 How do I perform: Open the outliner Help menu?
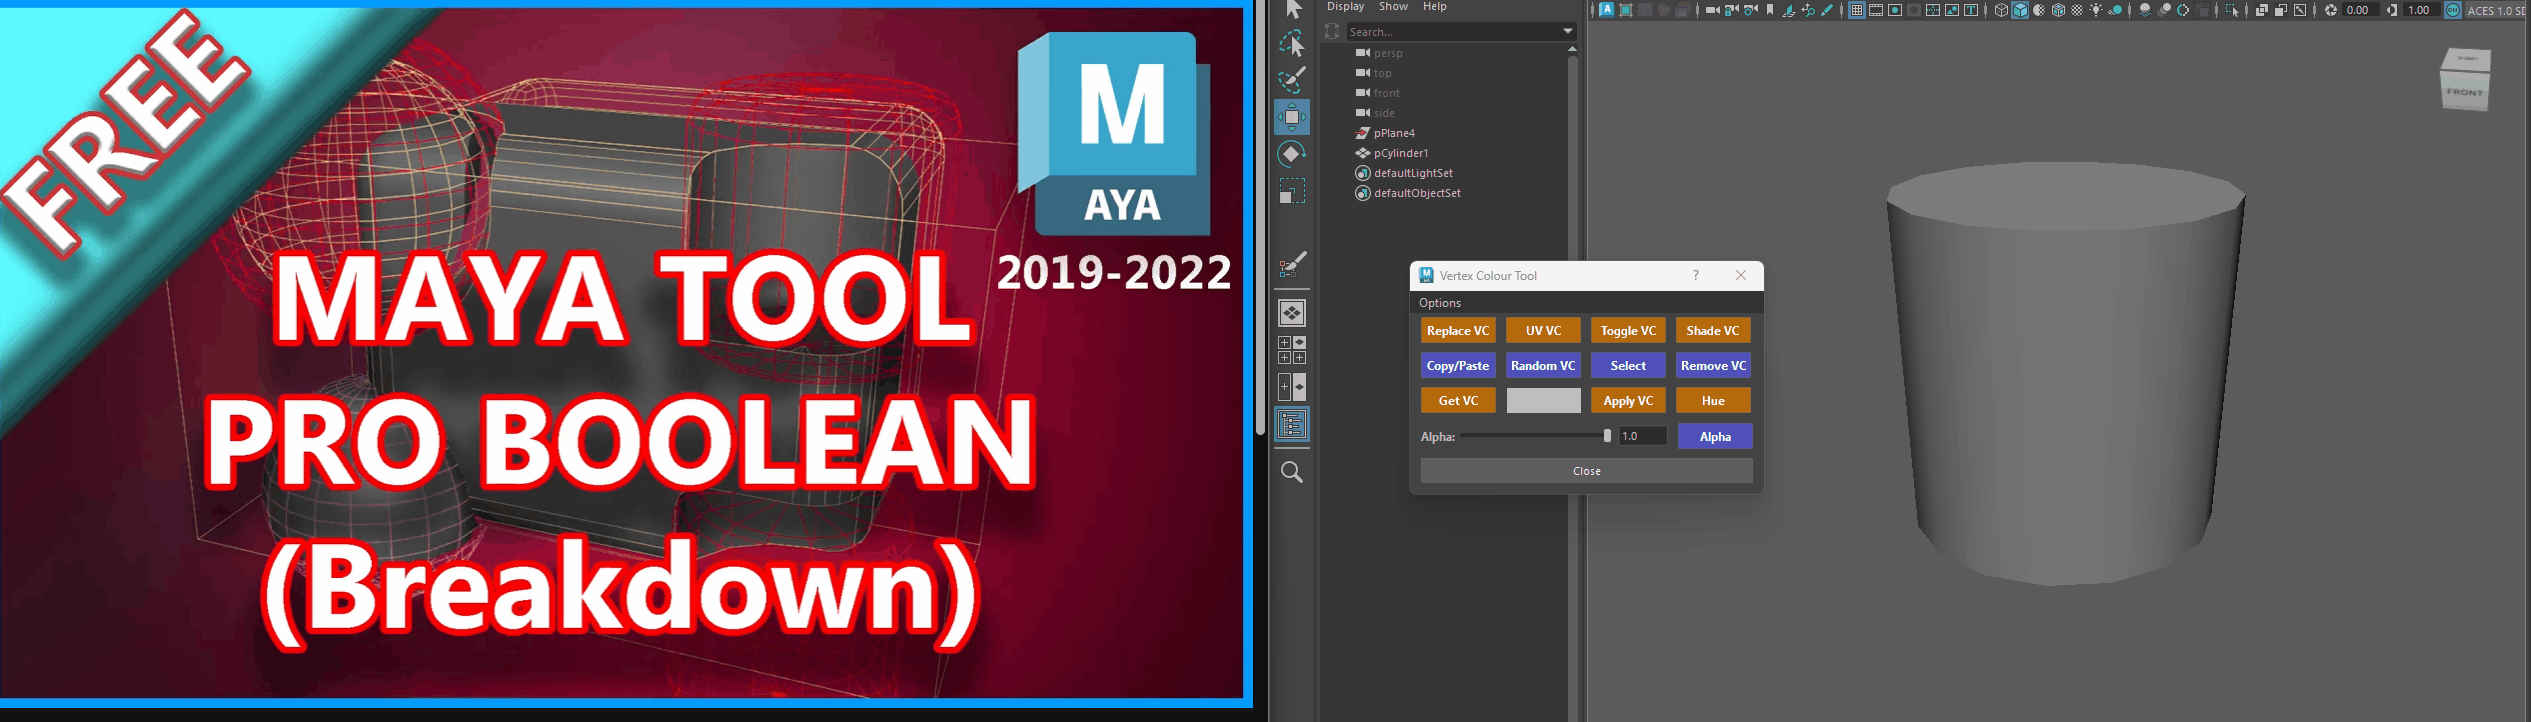[x=1435, y=7]
